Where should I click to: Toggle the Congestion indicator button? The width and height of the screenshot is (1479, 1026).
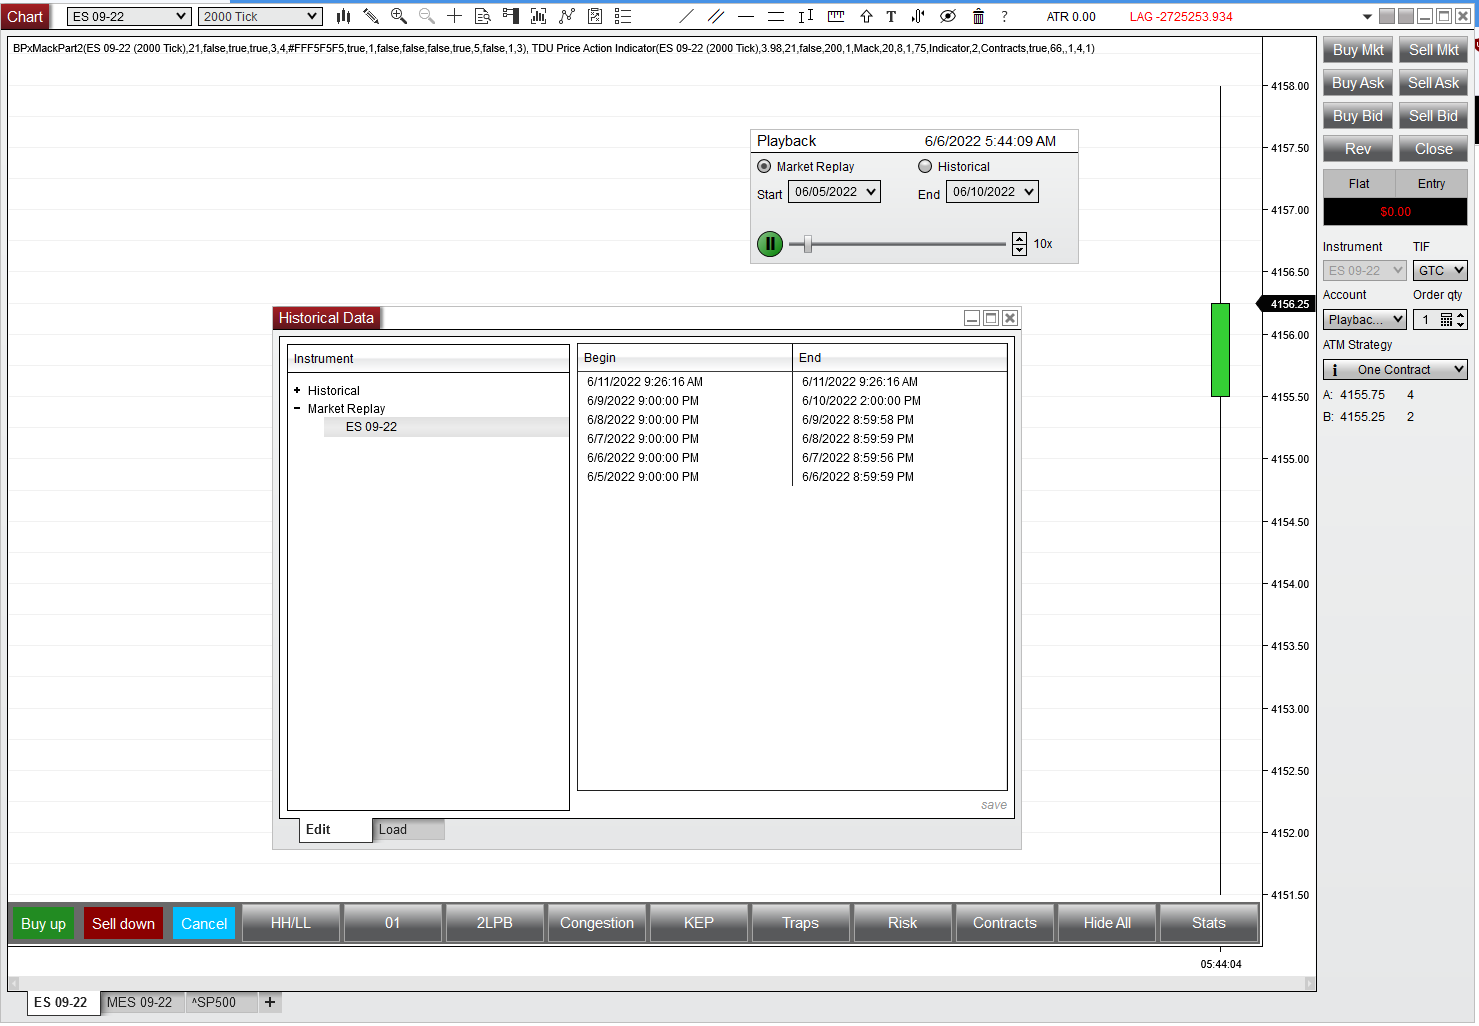tap(597, 923)
